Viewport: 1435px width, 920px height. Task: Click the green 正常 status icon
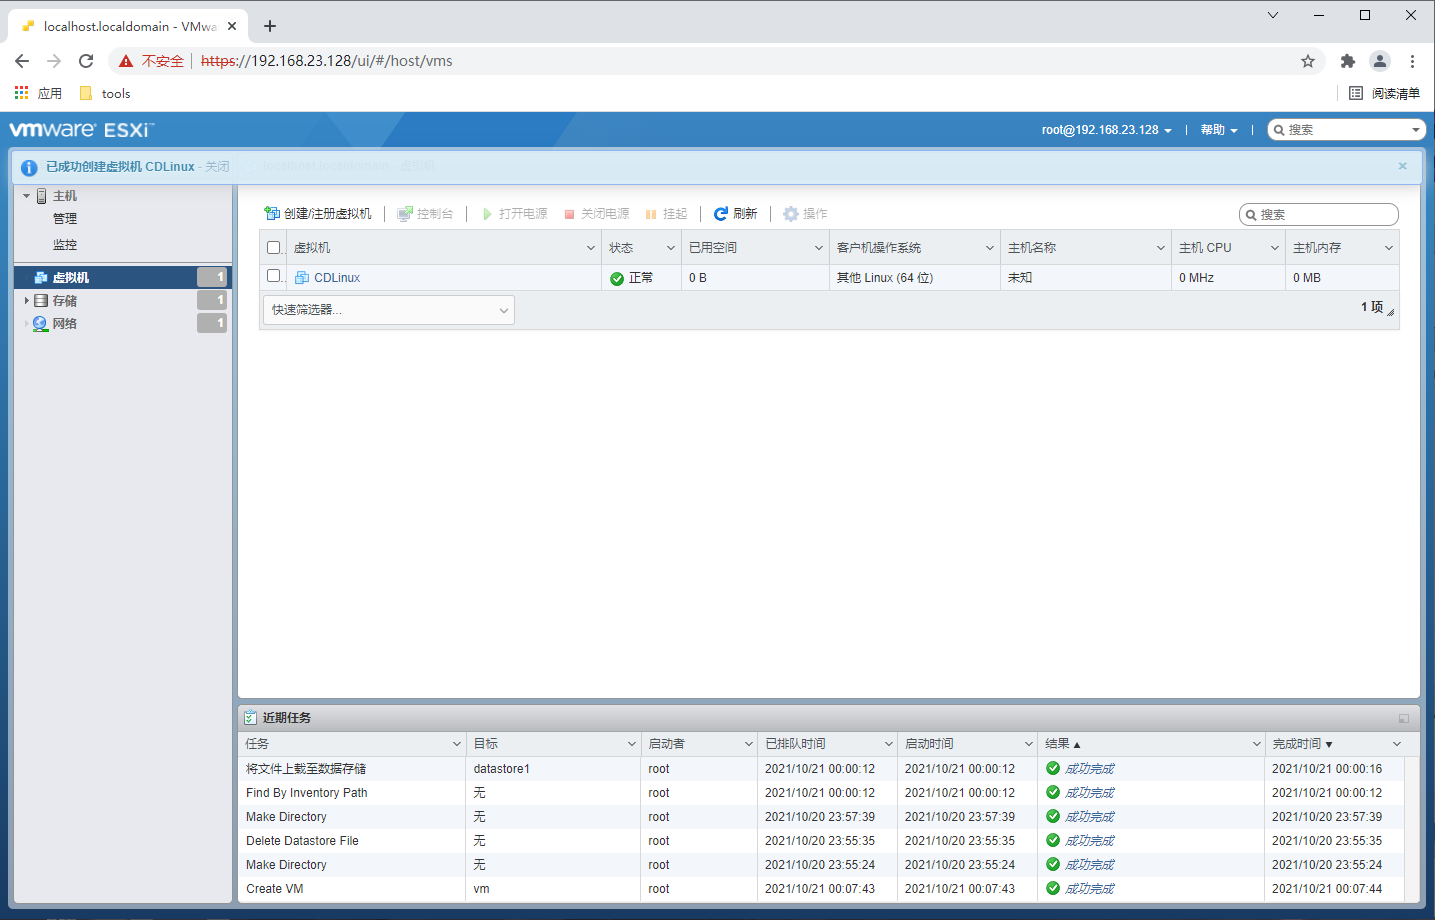pos(617,278)
